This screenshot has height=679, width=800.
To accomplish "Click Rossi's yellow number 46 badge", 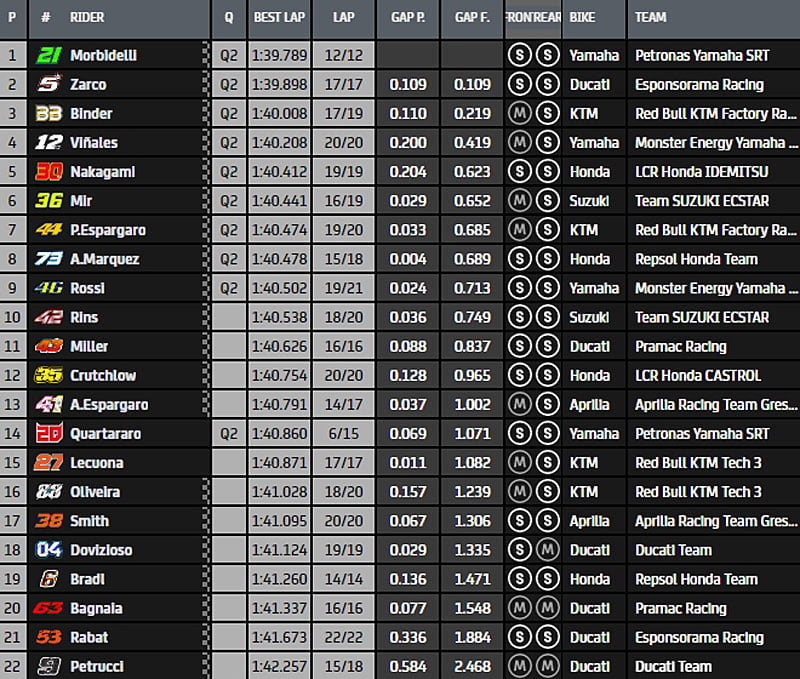I will click(47, 288).
